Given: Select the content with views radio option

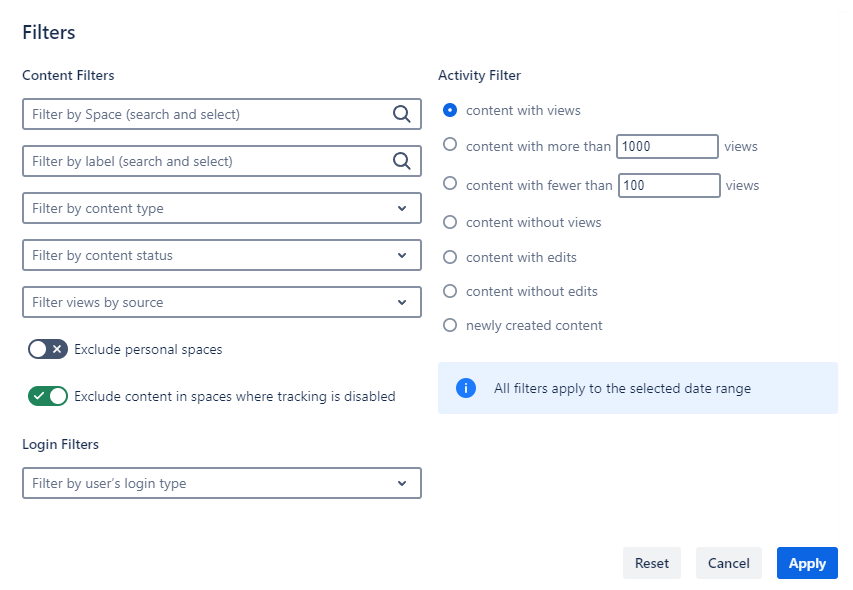Looking at the screenshot, I should [450, 110].
